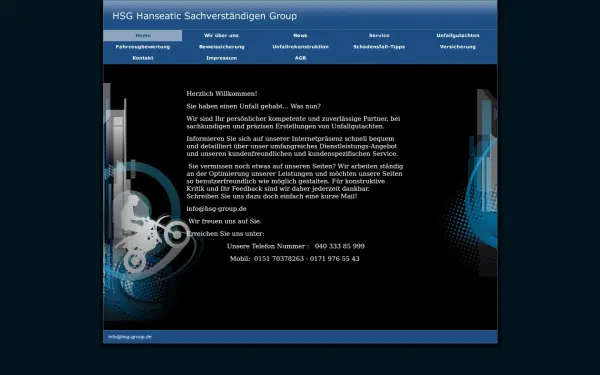600x375 pixels.
Task: Click mobile number 0171 976 55 43
Action: (335, 259)
